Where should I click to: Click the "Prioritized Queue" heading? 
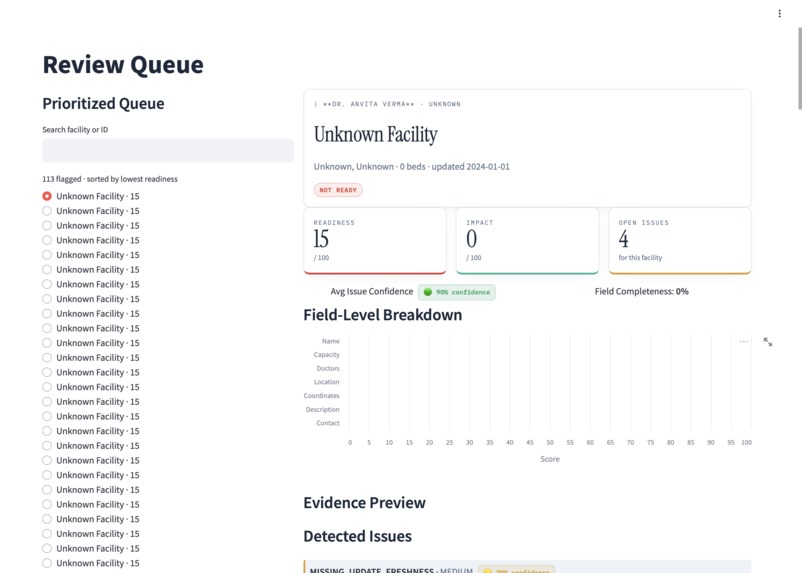click(103, 103)
